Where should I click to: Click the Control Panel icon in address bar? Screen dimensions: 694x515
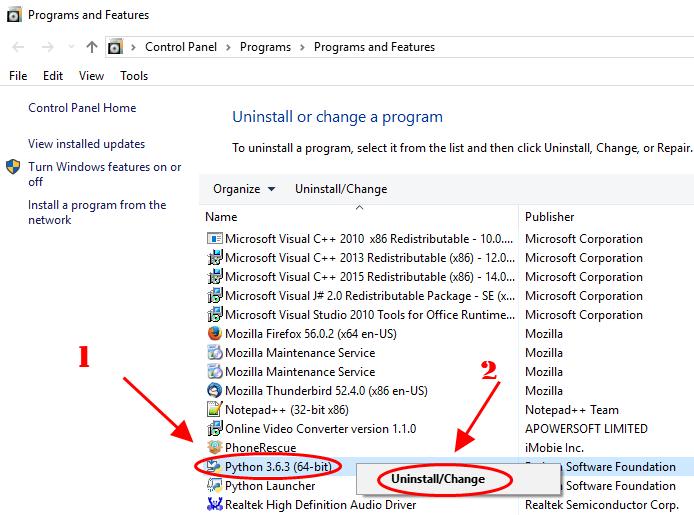115,47
